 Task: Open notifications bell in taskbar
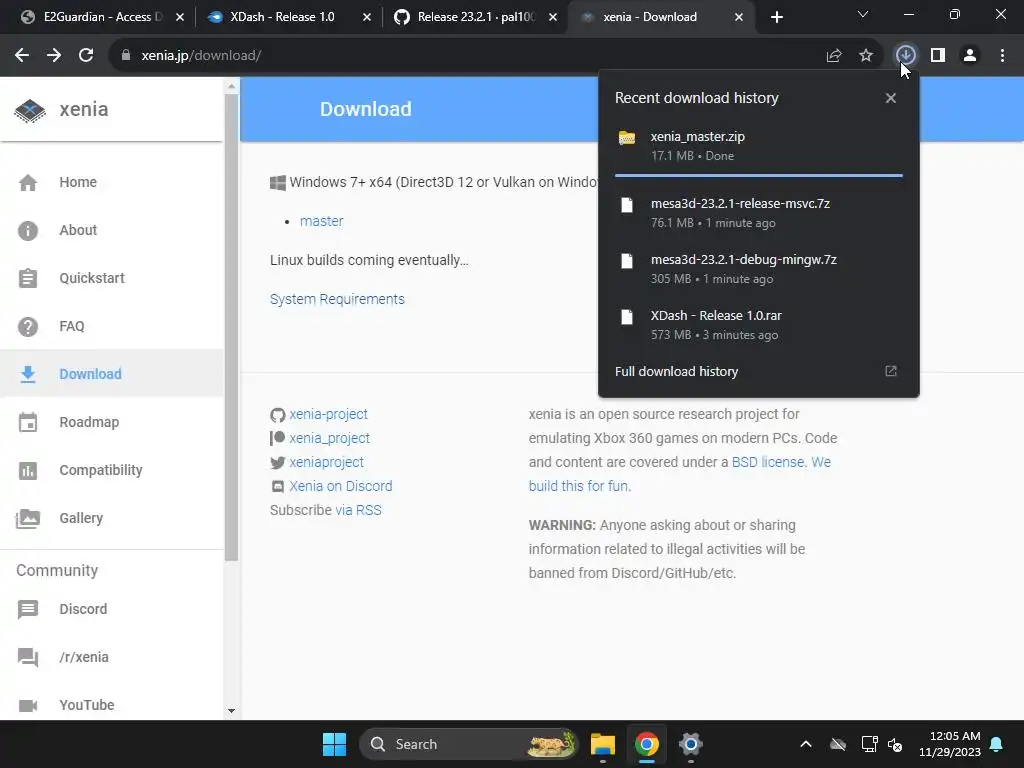[997, 744]
